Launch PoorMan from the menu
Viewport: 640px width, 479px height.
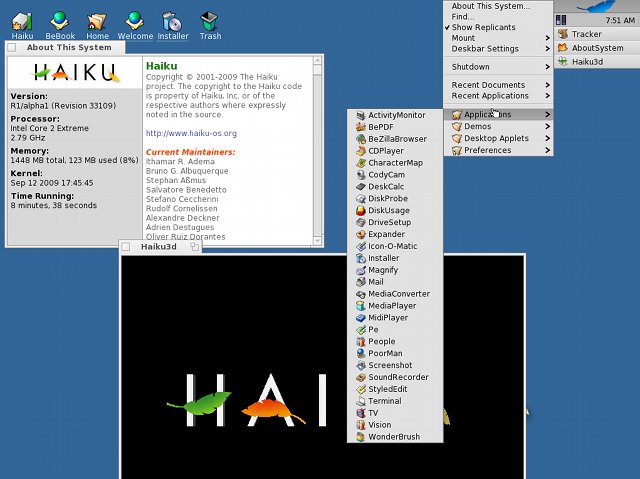(x=395, y=353)
